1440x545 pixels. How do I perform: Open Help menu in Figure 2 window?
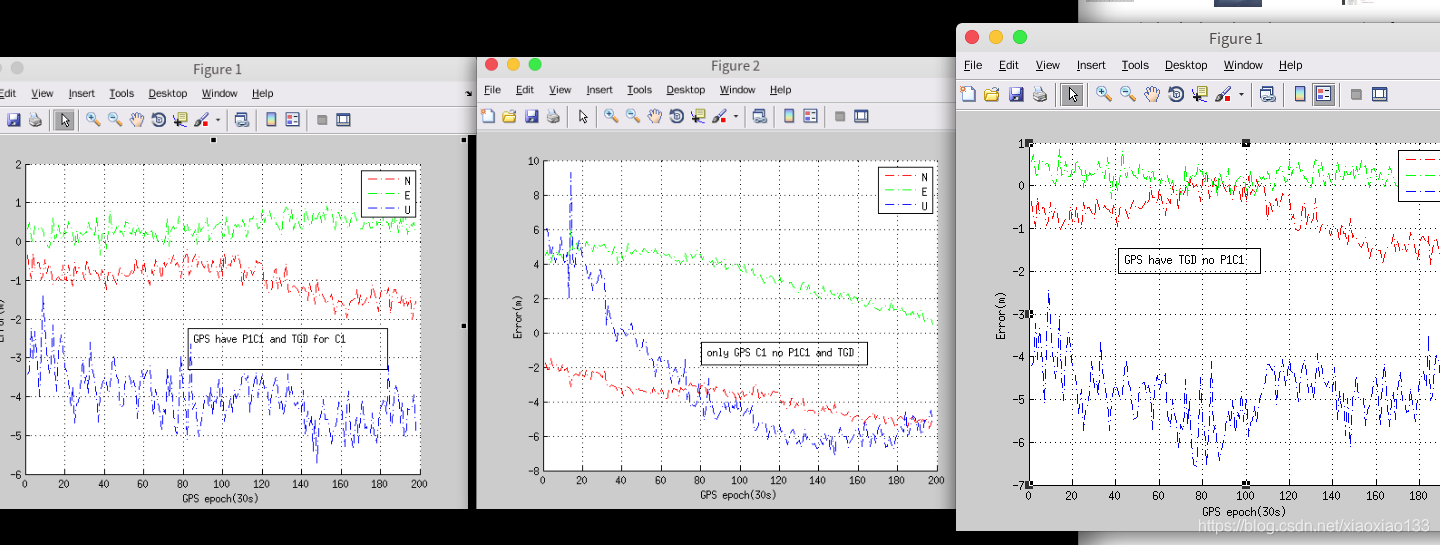pyautogui.click(x=780, y=90)
